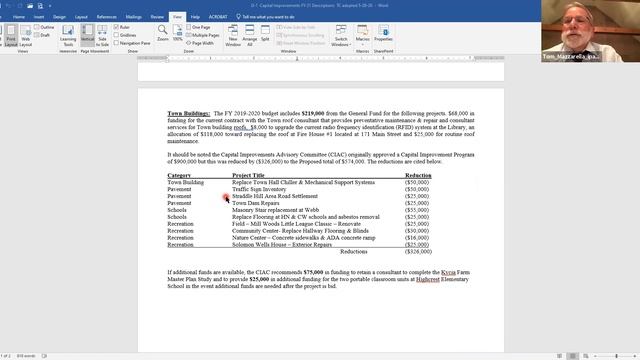Click the View tab
The height and width of the screenshot is (360, 640).
click(x=177, y=17)
